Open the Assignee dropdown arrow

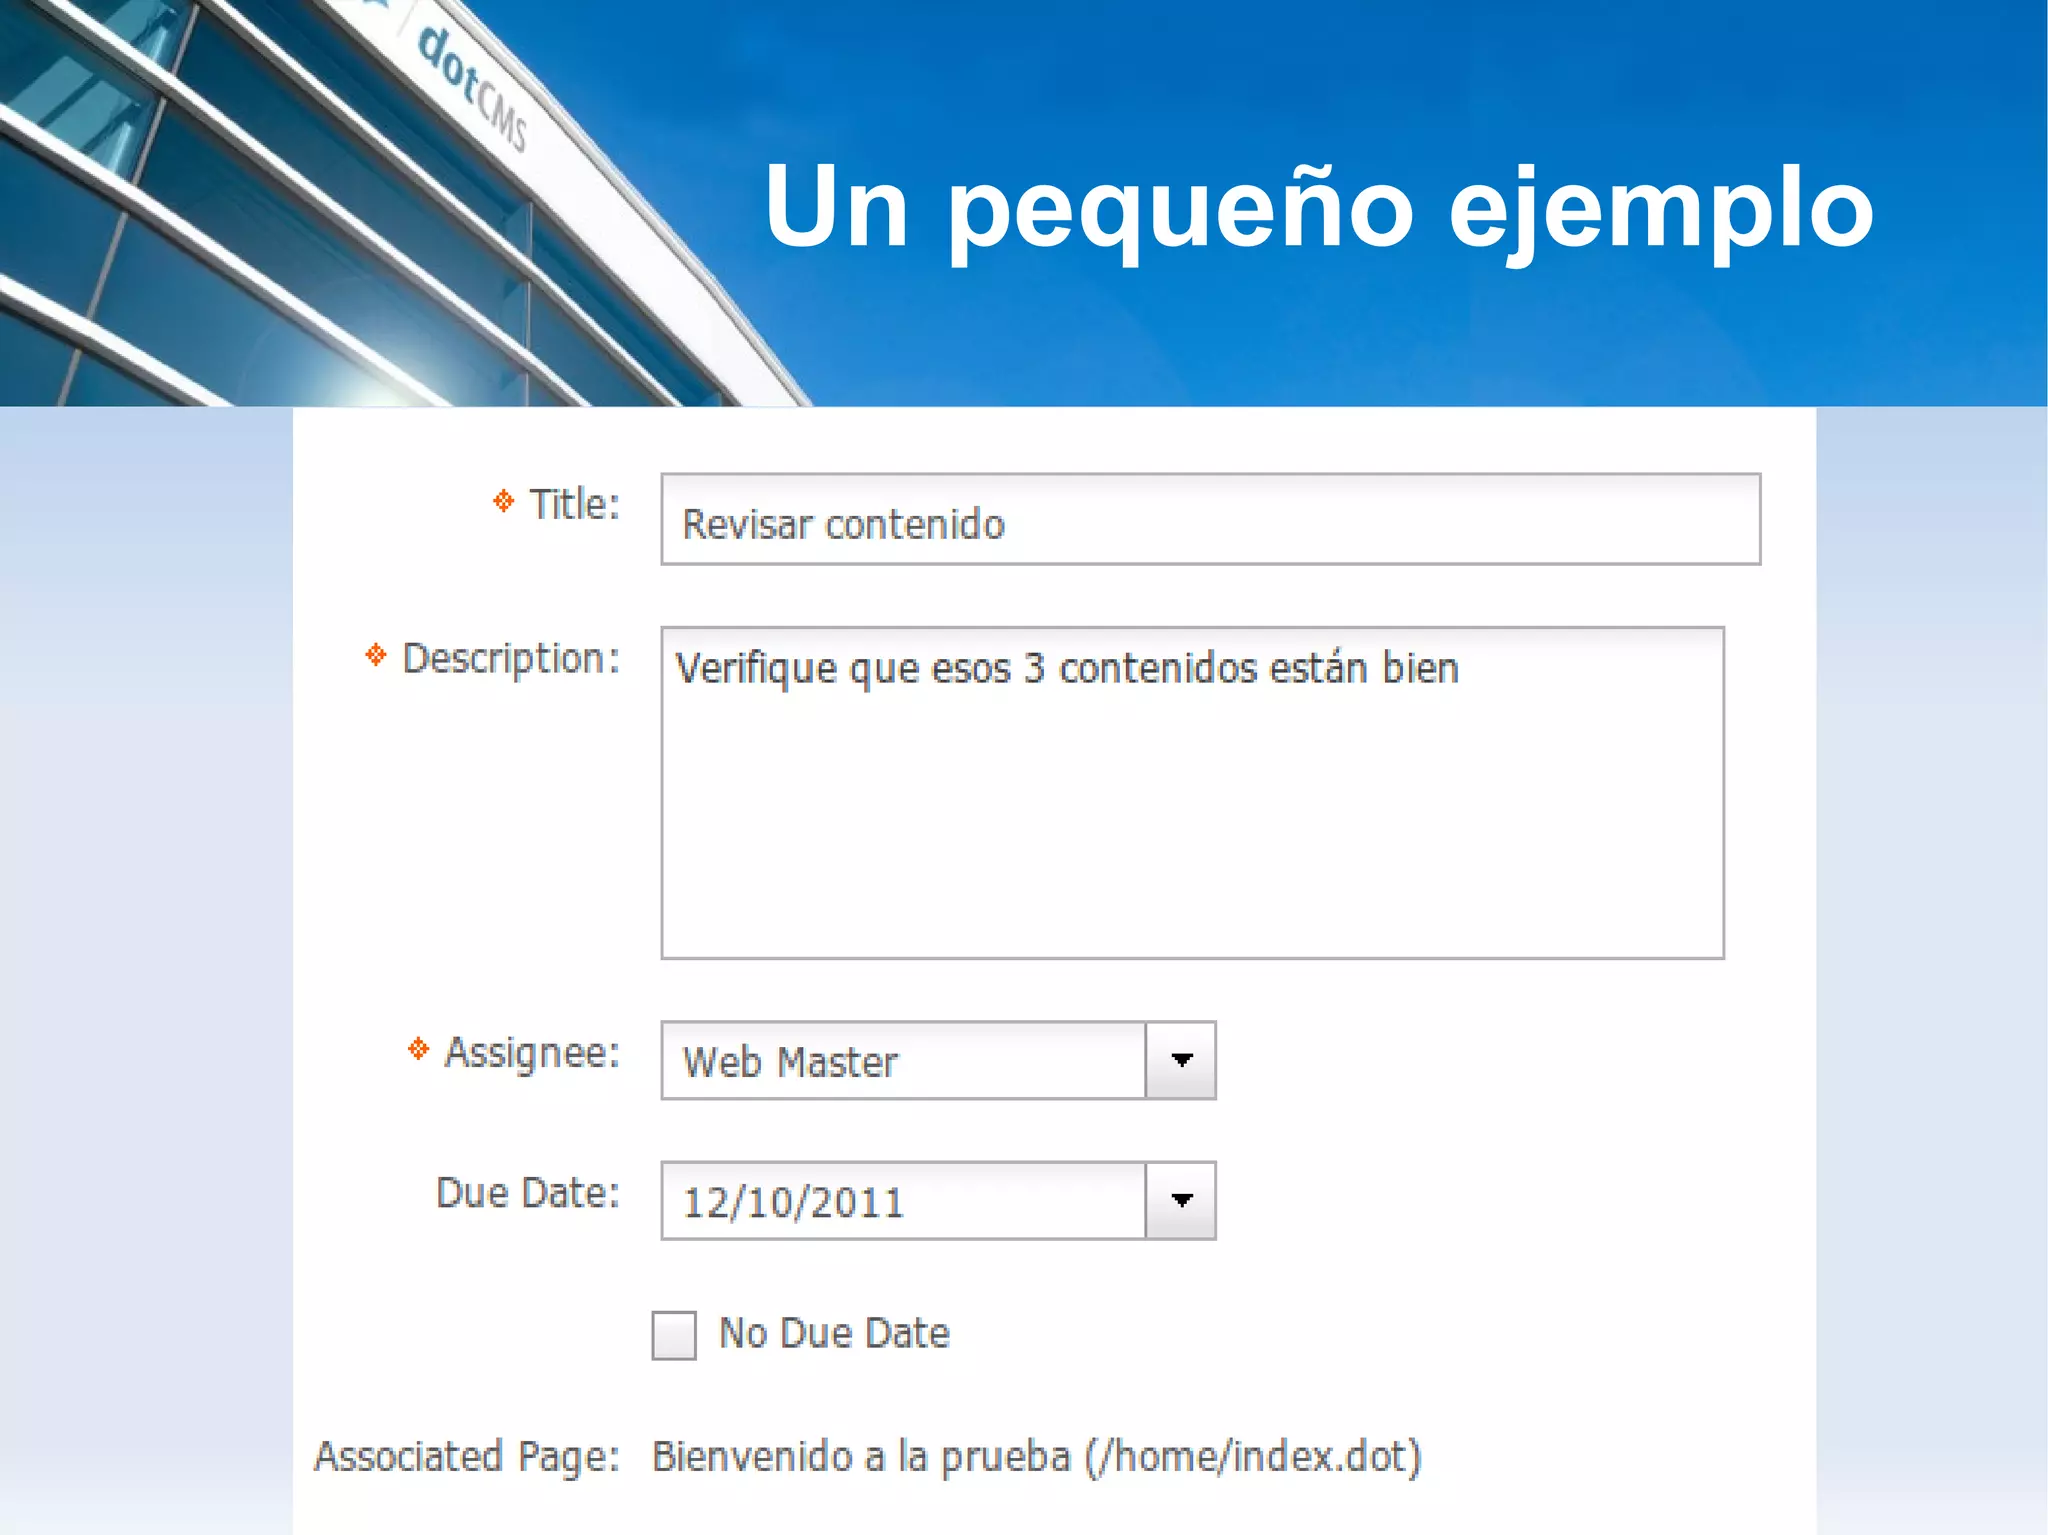pos(1181,1060)
